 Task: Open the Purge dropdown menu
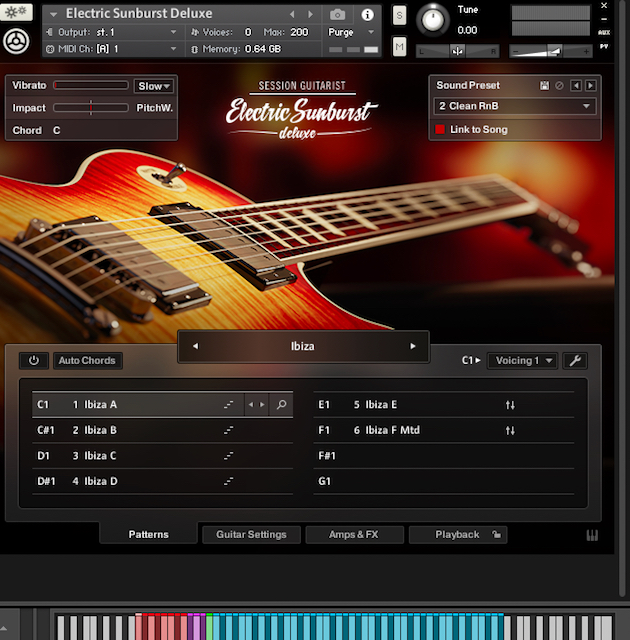pyautogui.click(x=351, y=32)
